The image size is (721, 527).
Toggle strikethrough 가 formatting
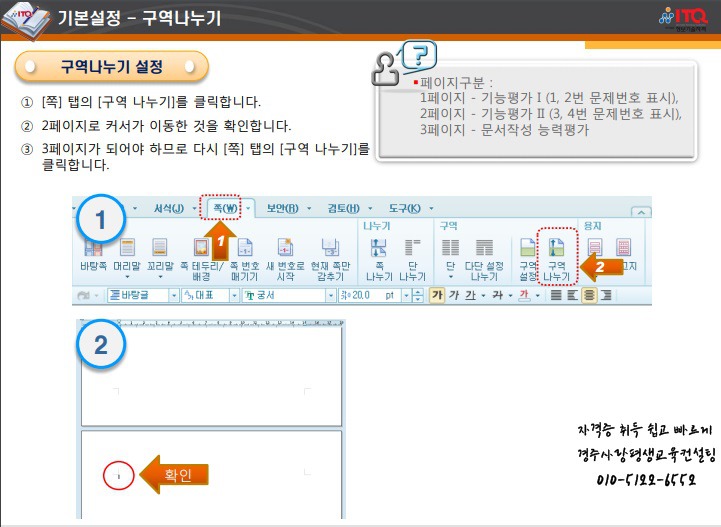click(x=498, y=295)
